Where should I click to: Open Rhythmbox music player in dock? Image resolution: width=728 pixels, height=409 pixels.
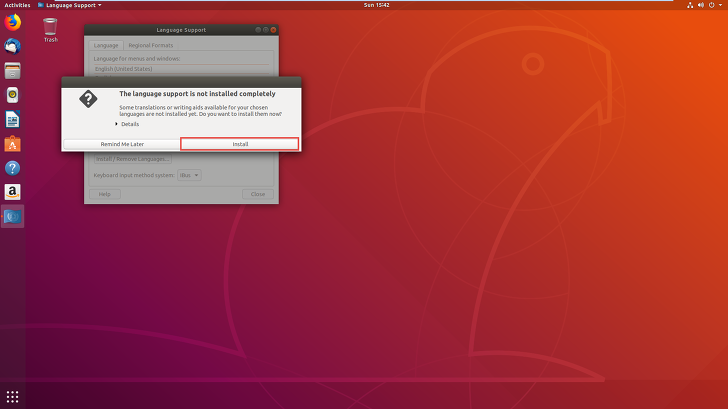pos(13,95)
